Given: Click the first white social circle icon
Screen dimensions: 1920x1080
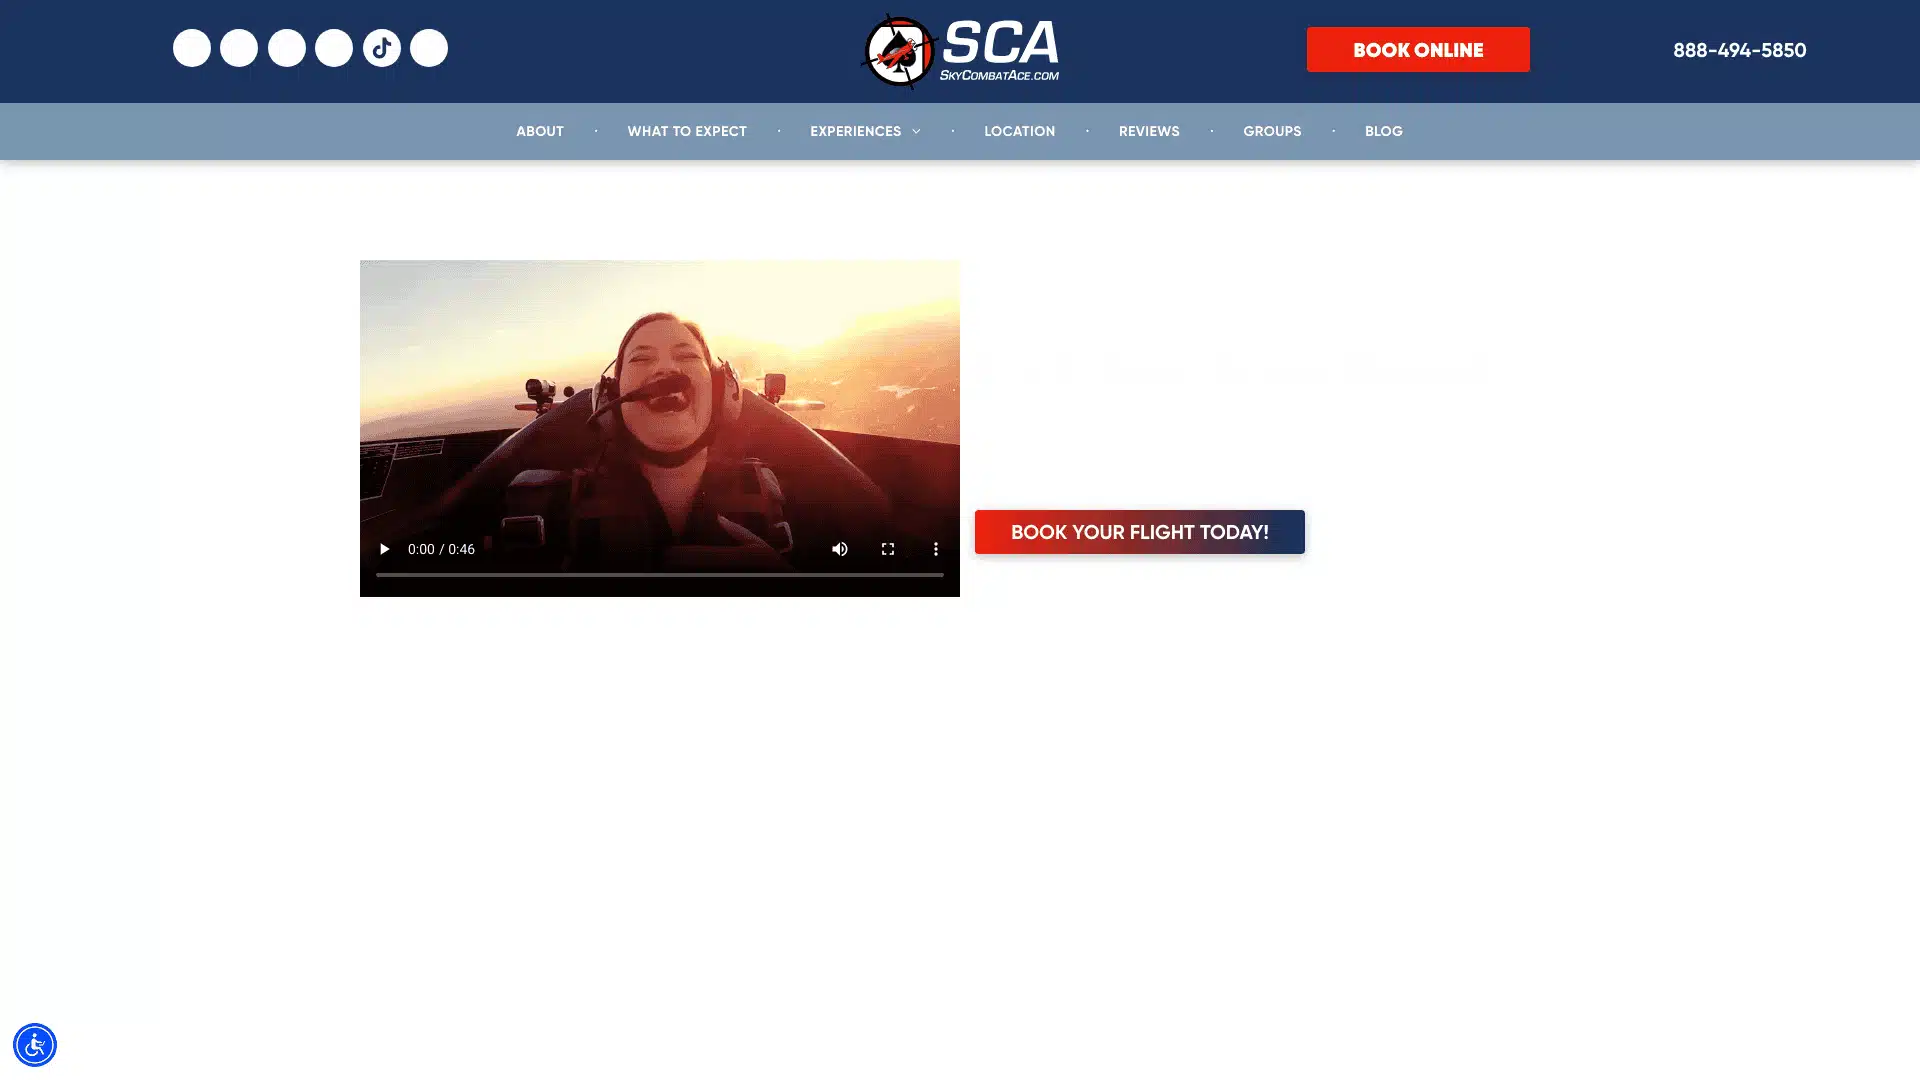Looking at the screenshot, I should pos(191,48).
